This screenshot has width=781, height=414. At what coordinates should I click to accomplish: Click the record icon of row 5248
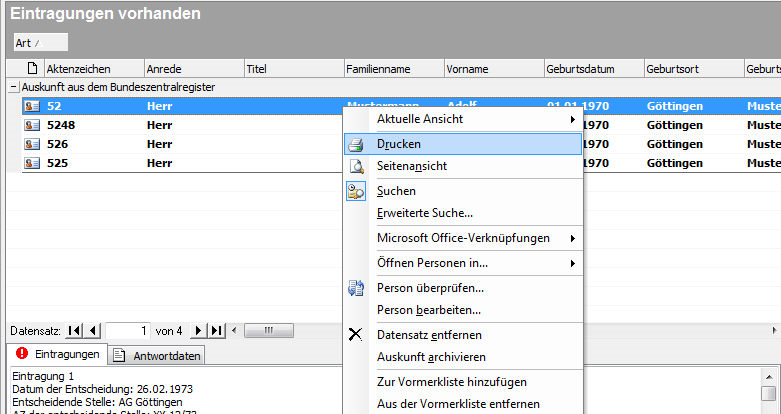point(31,125)
